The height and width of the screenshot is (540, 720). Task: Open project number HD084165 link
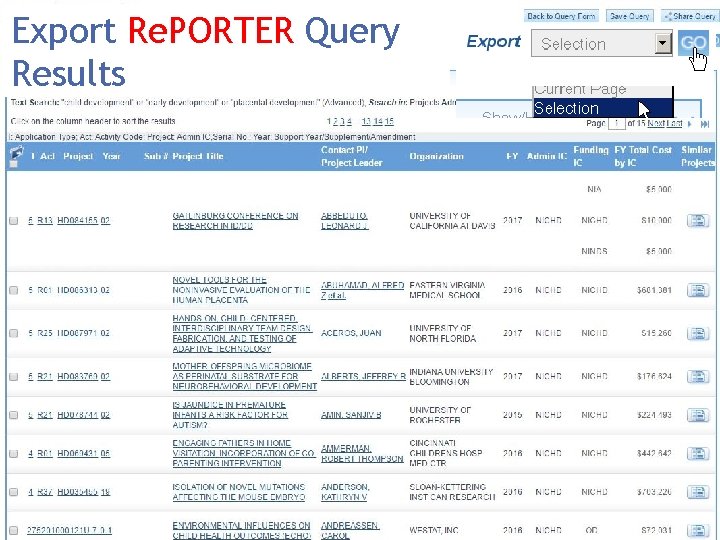(x=78, y=220)
